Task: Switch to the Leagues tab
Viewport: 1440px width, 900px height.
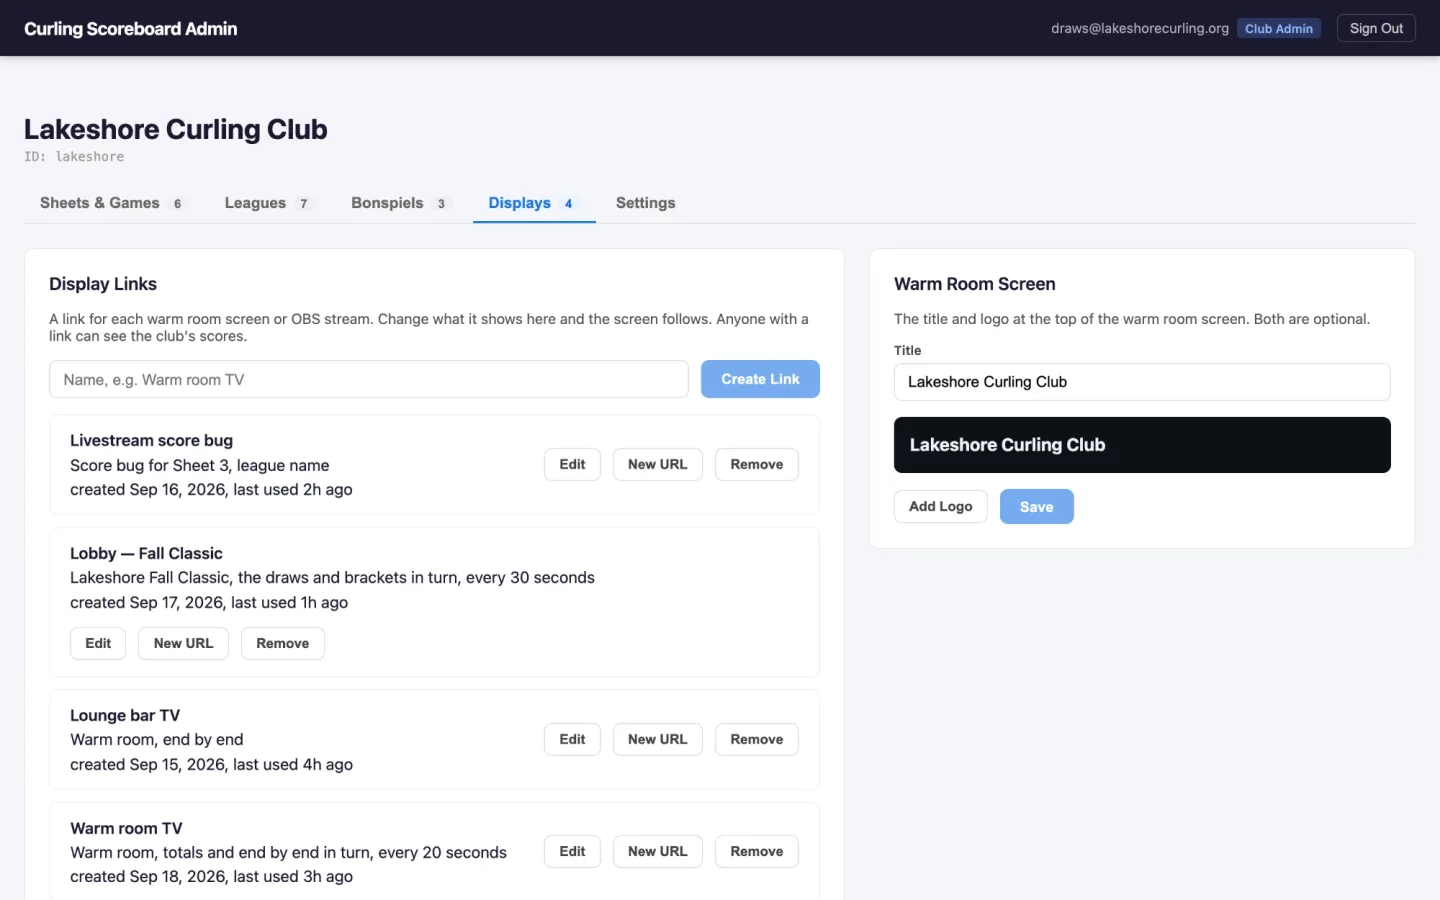Action: pos(267,203)
